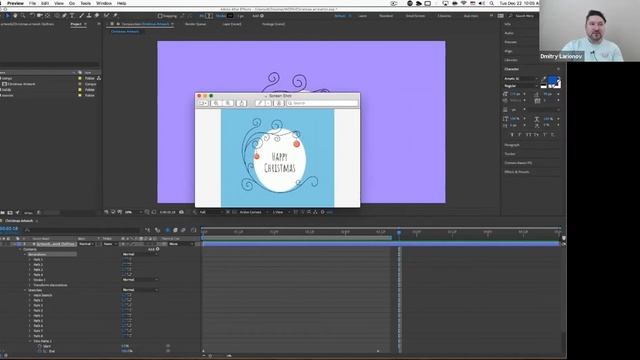
Task: Collapse the Trim Paths 1 property
Action: tap(30, 341)
